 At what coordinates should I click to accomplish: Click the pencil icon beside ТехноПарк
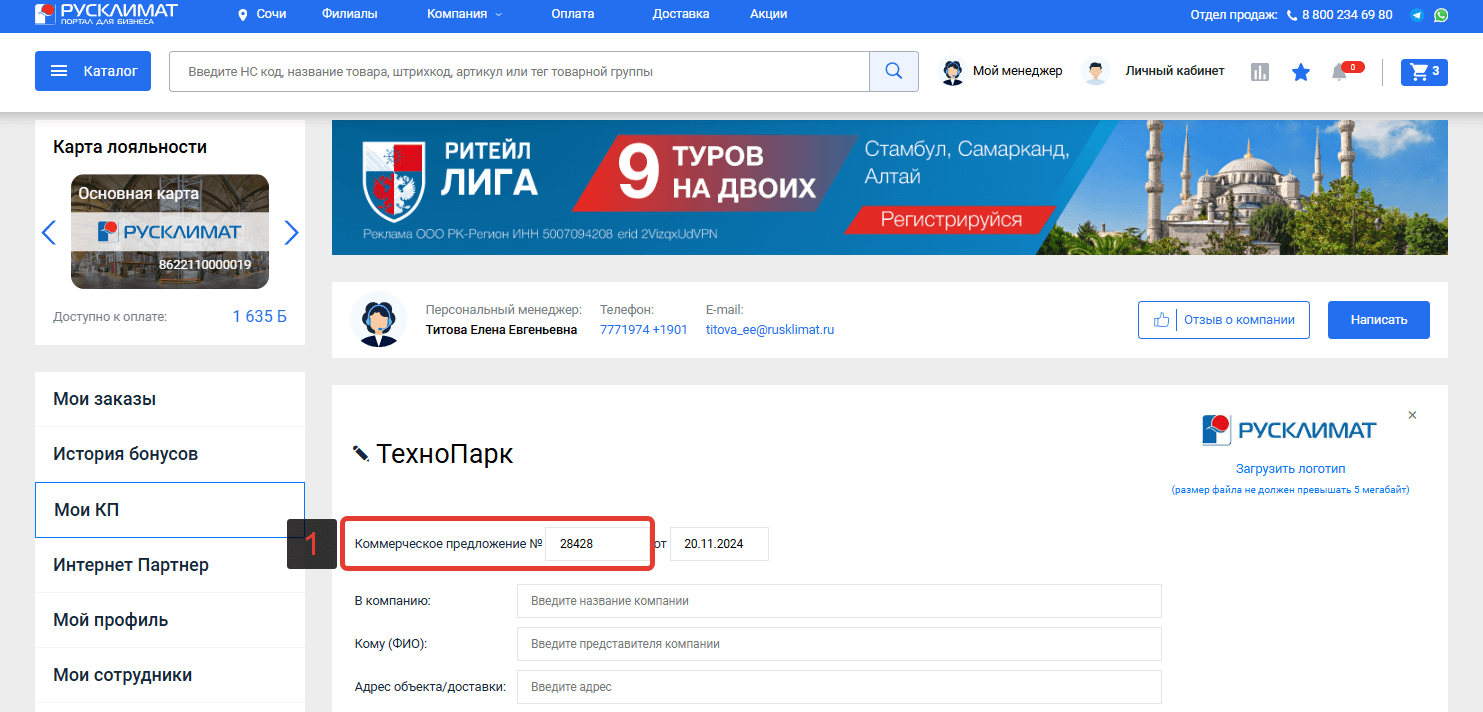pyautogui.click(x=361, y=454)
